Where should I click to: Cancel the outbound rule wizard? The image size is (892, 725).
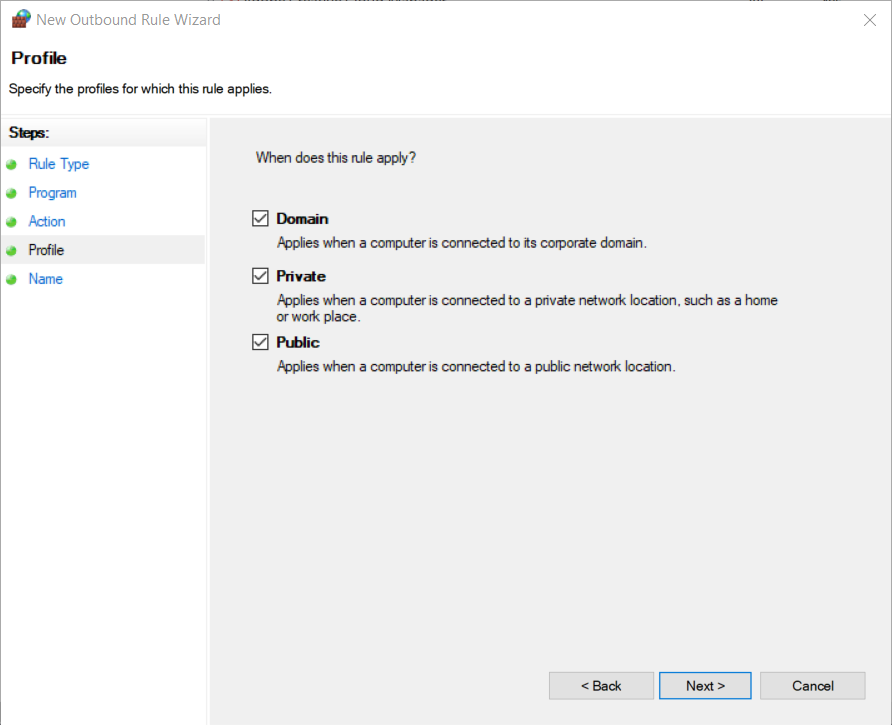812,686
